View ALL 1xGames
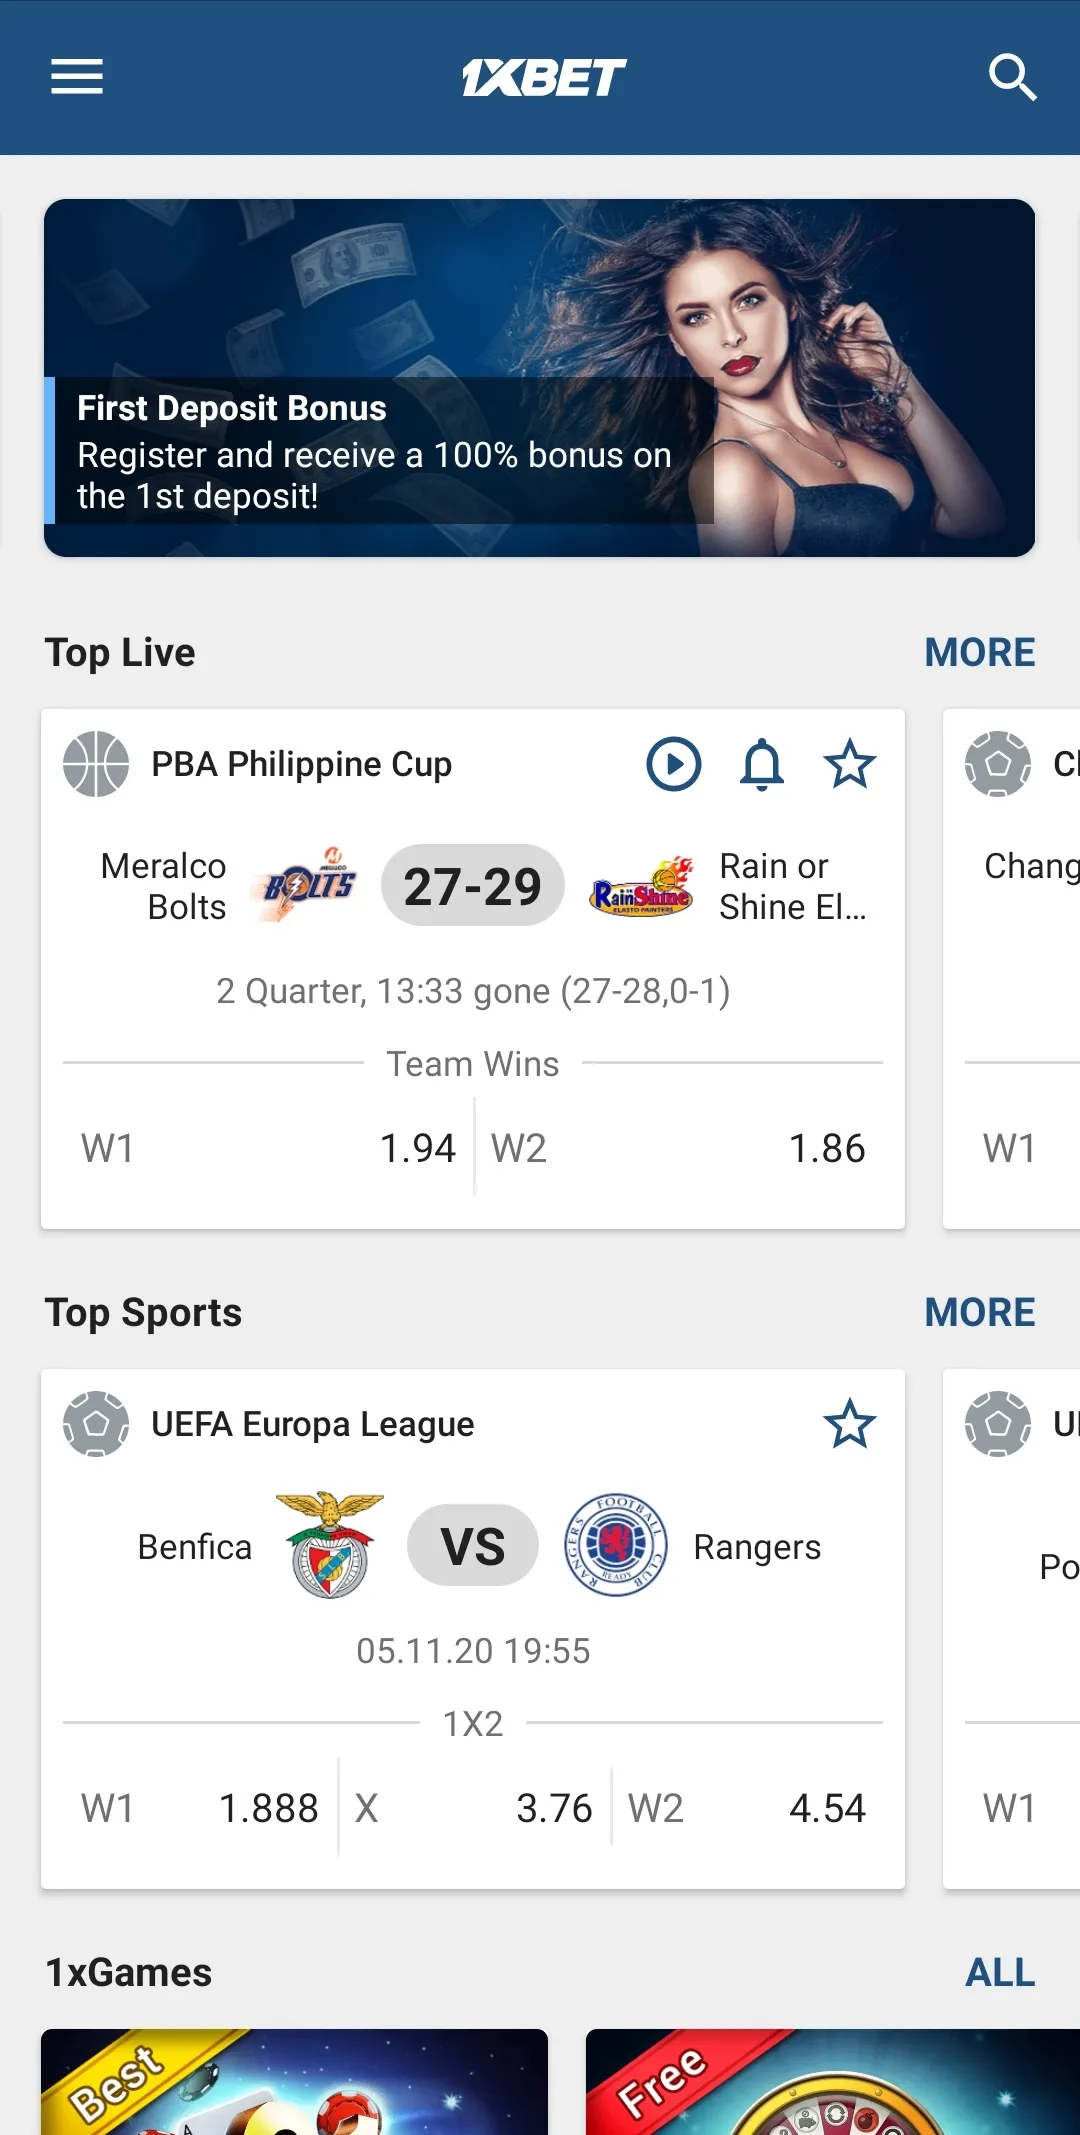Image resolution: width=1080 pixels, height=2135 pixels. click(x=999, y=1973)
